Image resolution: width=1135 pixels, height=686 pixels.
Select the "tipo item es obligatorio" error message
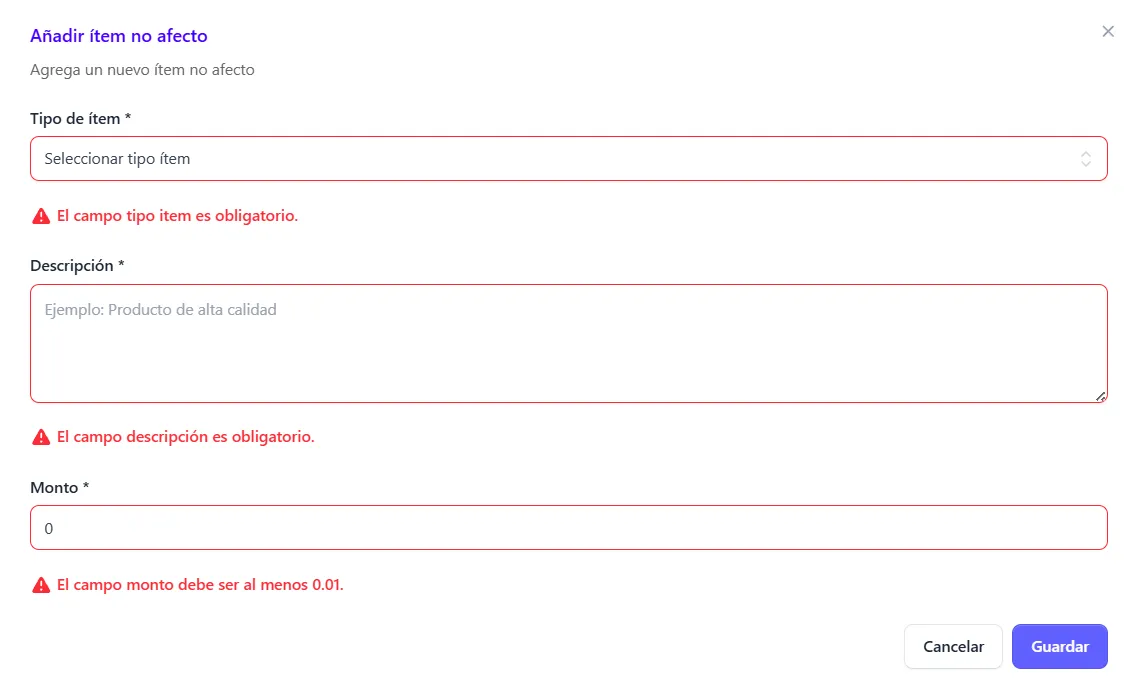pos(178,216)
